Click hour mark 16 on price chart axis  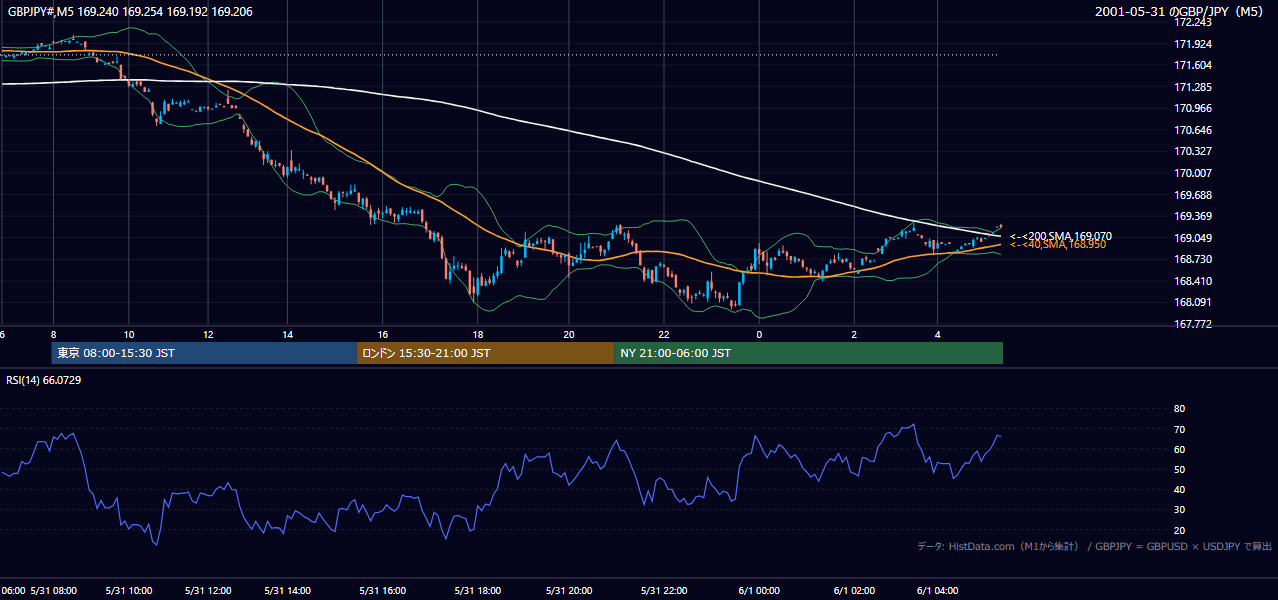tap(383, 334)
